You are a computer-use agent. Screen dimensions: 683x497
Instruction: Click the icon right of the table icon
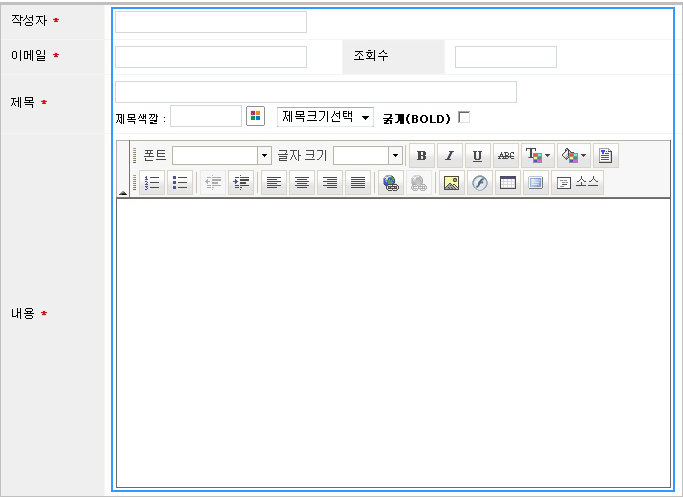[535, 183]
